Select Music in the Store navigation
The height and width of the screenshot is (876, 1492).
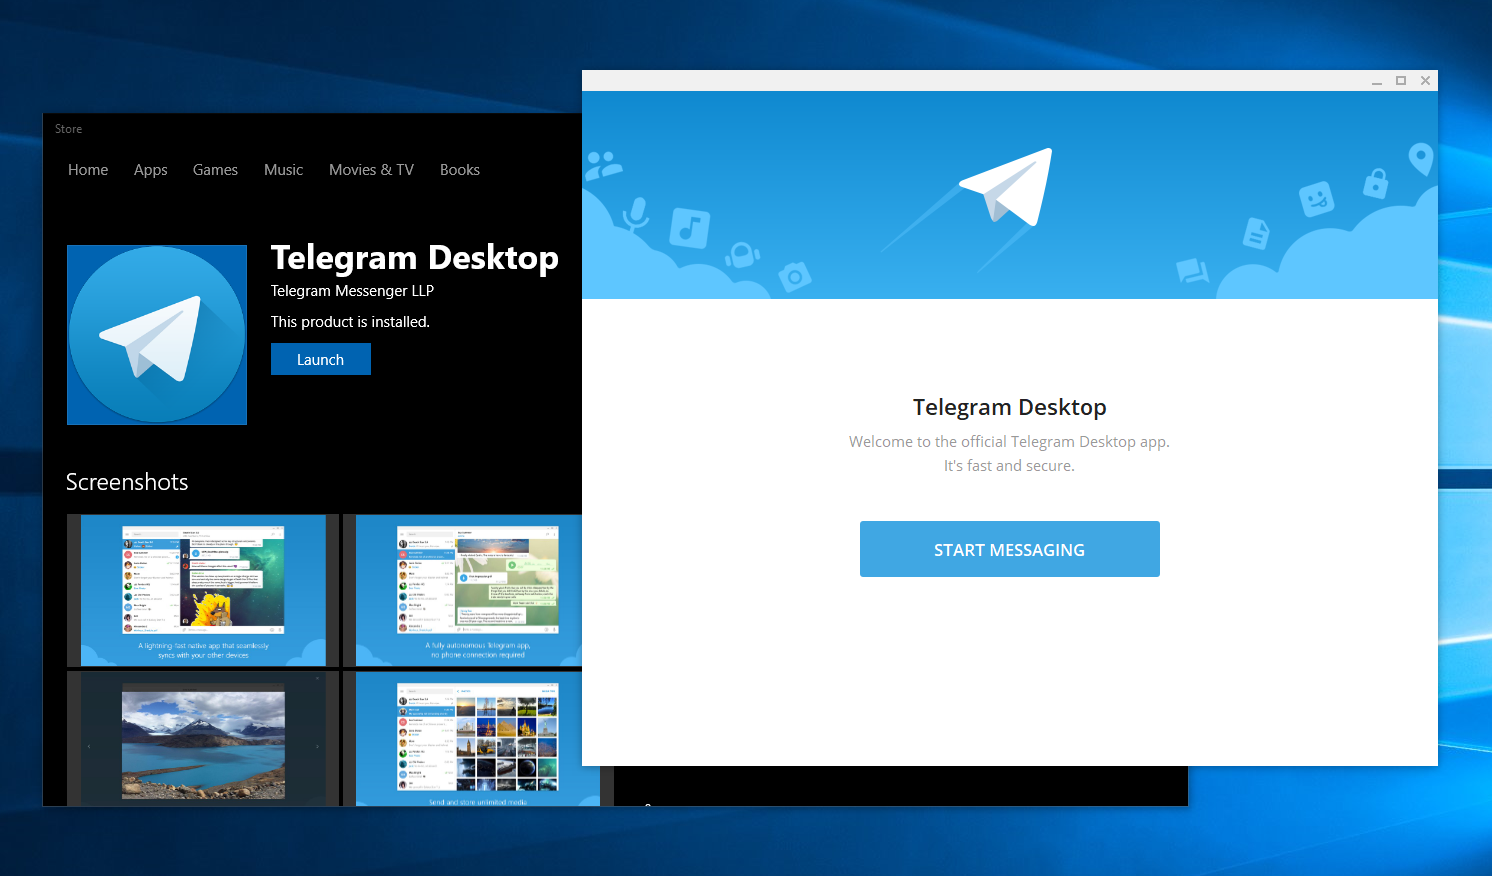tap(283, 169)
